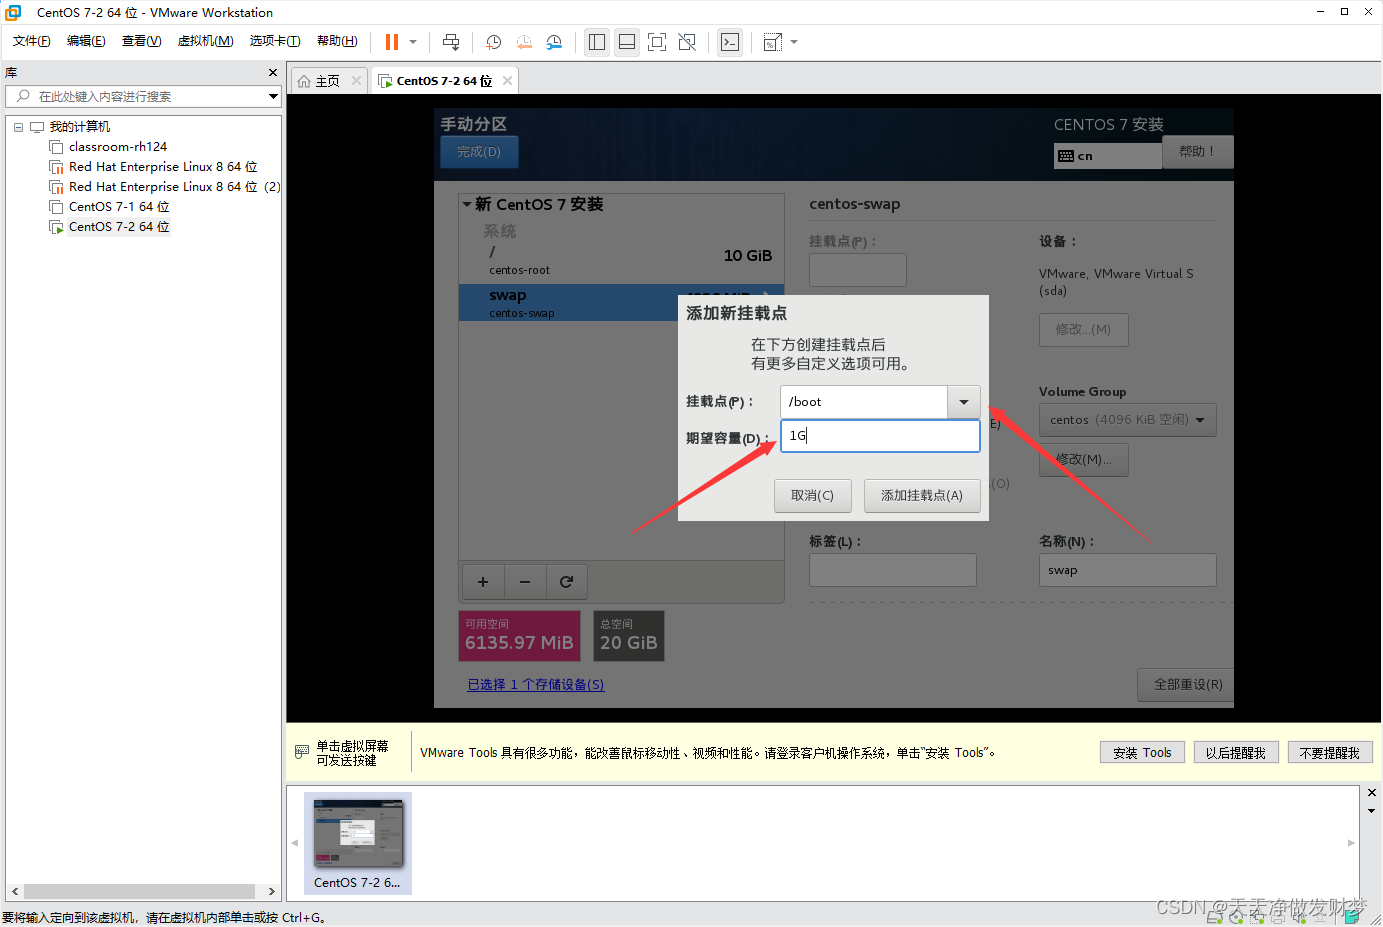Open the 查看(V) menu
1383x927 pixels.
142,41
